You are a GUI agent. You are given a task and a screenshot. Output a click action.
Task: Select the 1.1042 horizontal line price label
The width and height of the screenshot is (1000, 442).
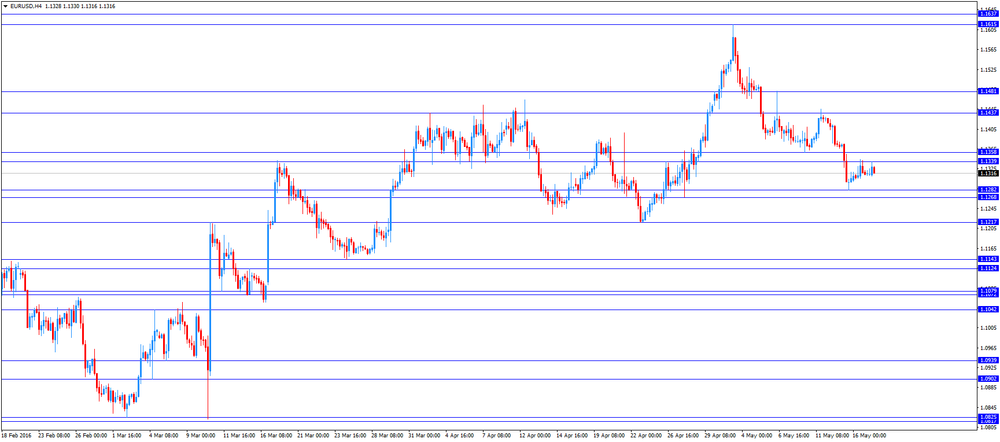tap(987, 309)
